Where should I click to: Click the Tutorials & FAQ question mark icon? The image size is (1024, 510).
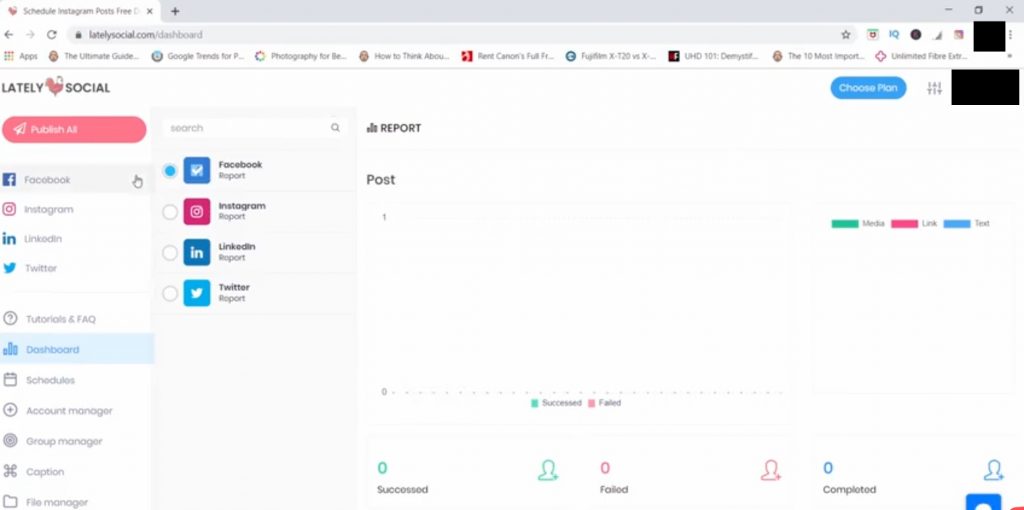[10, 319]
